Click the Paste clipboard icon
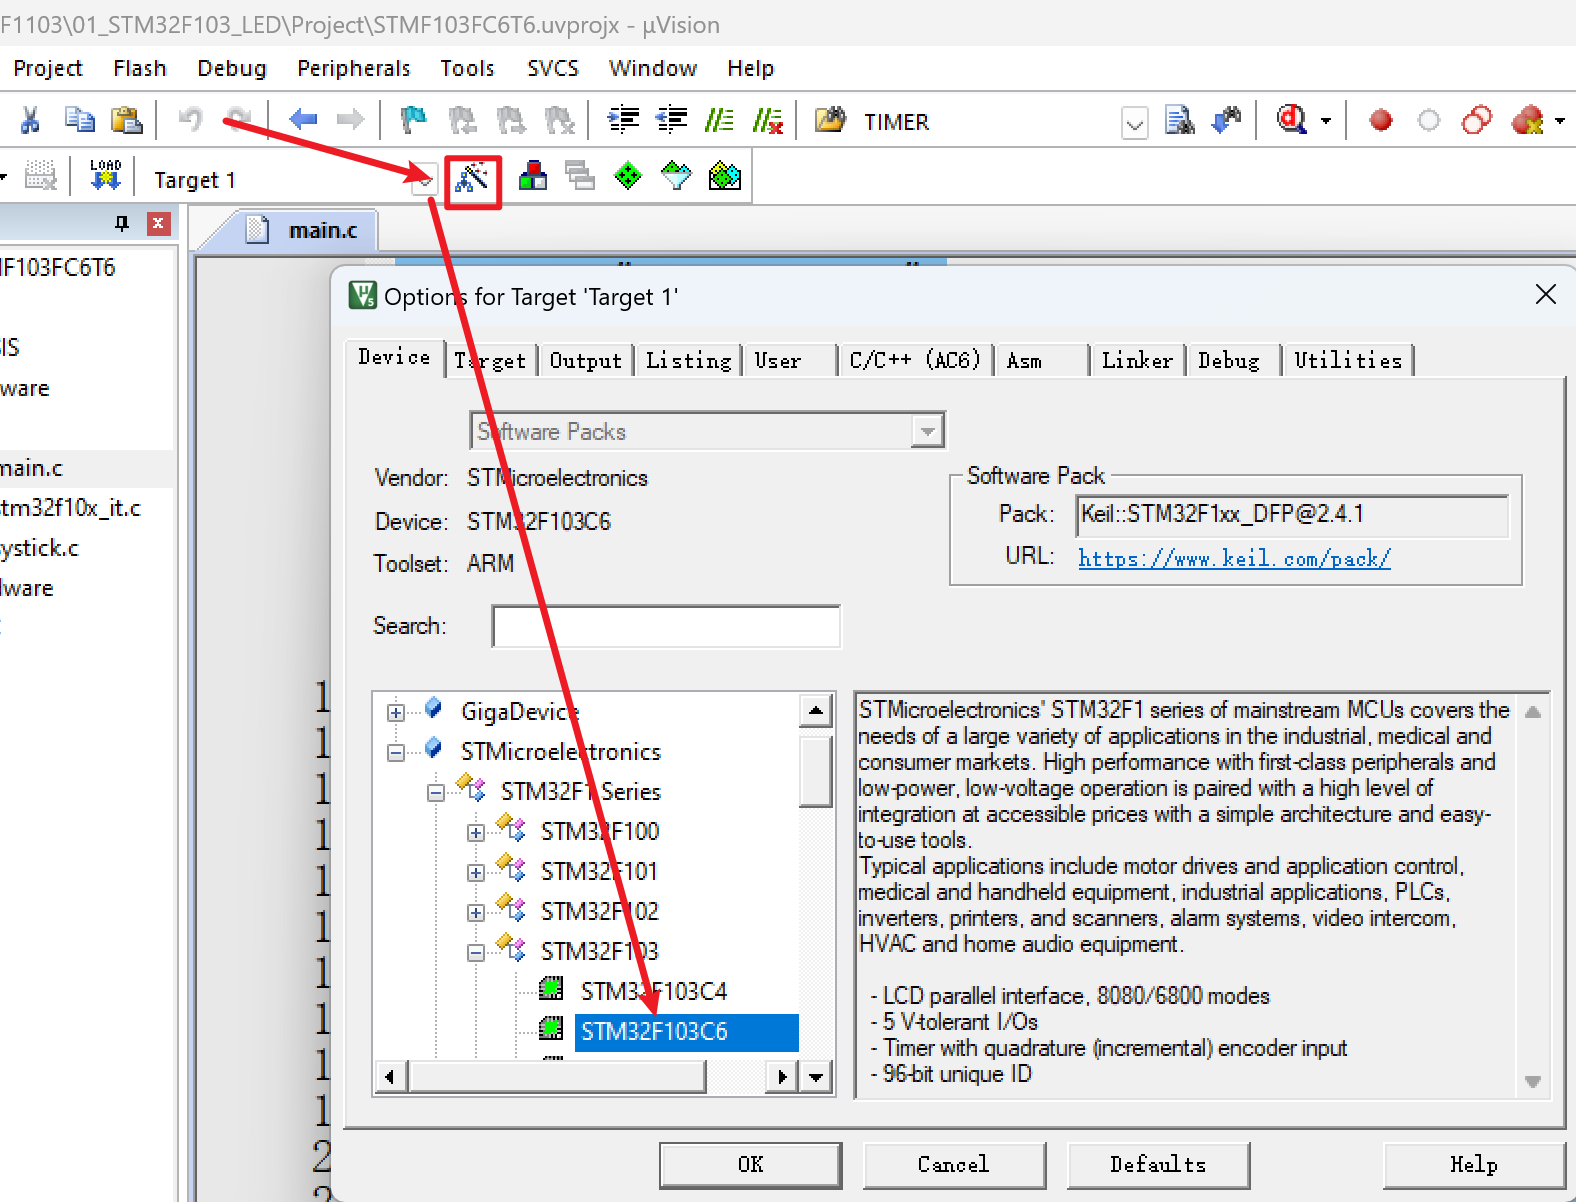This screenshot has height=1202, width=1576. coord(126,121)
